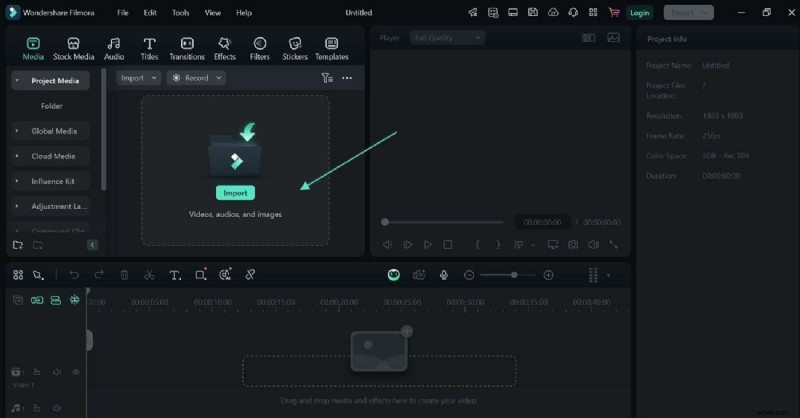Step to the previous frame in the player

(x=387, y=245)
